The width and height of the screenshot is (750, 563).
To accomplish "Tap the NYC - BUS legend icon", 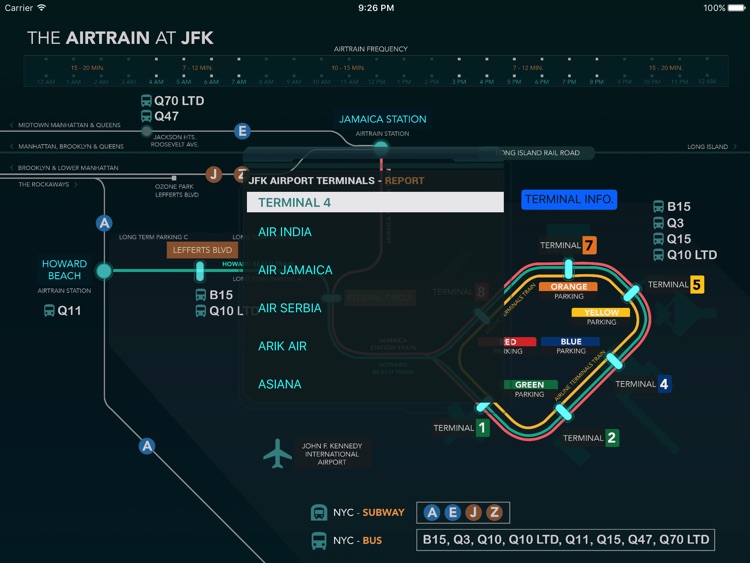I will tap(319, 541).
